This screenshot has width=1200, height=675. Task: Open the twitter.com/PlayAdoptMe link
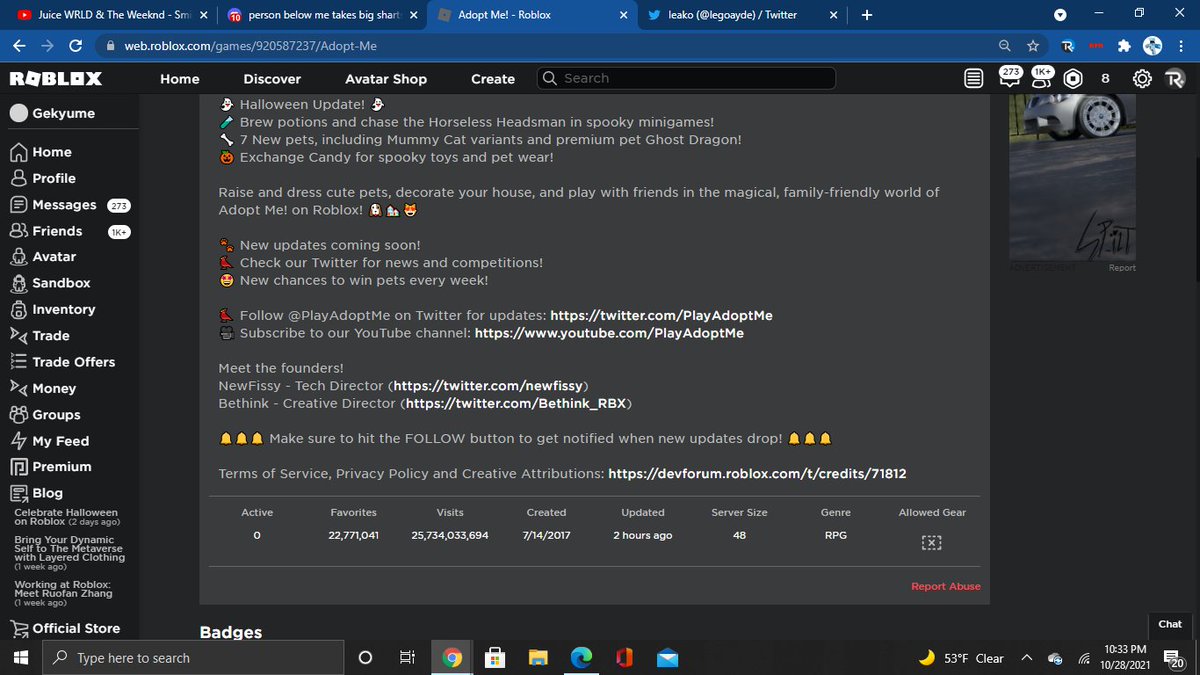pyautogui.click(x=661, y=315)
